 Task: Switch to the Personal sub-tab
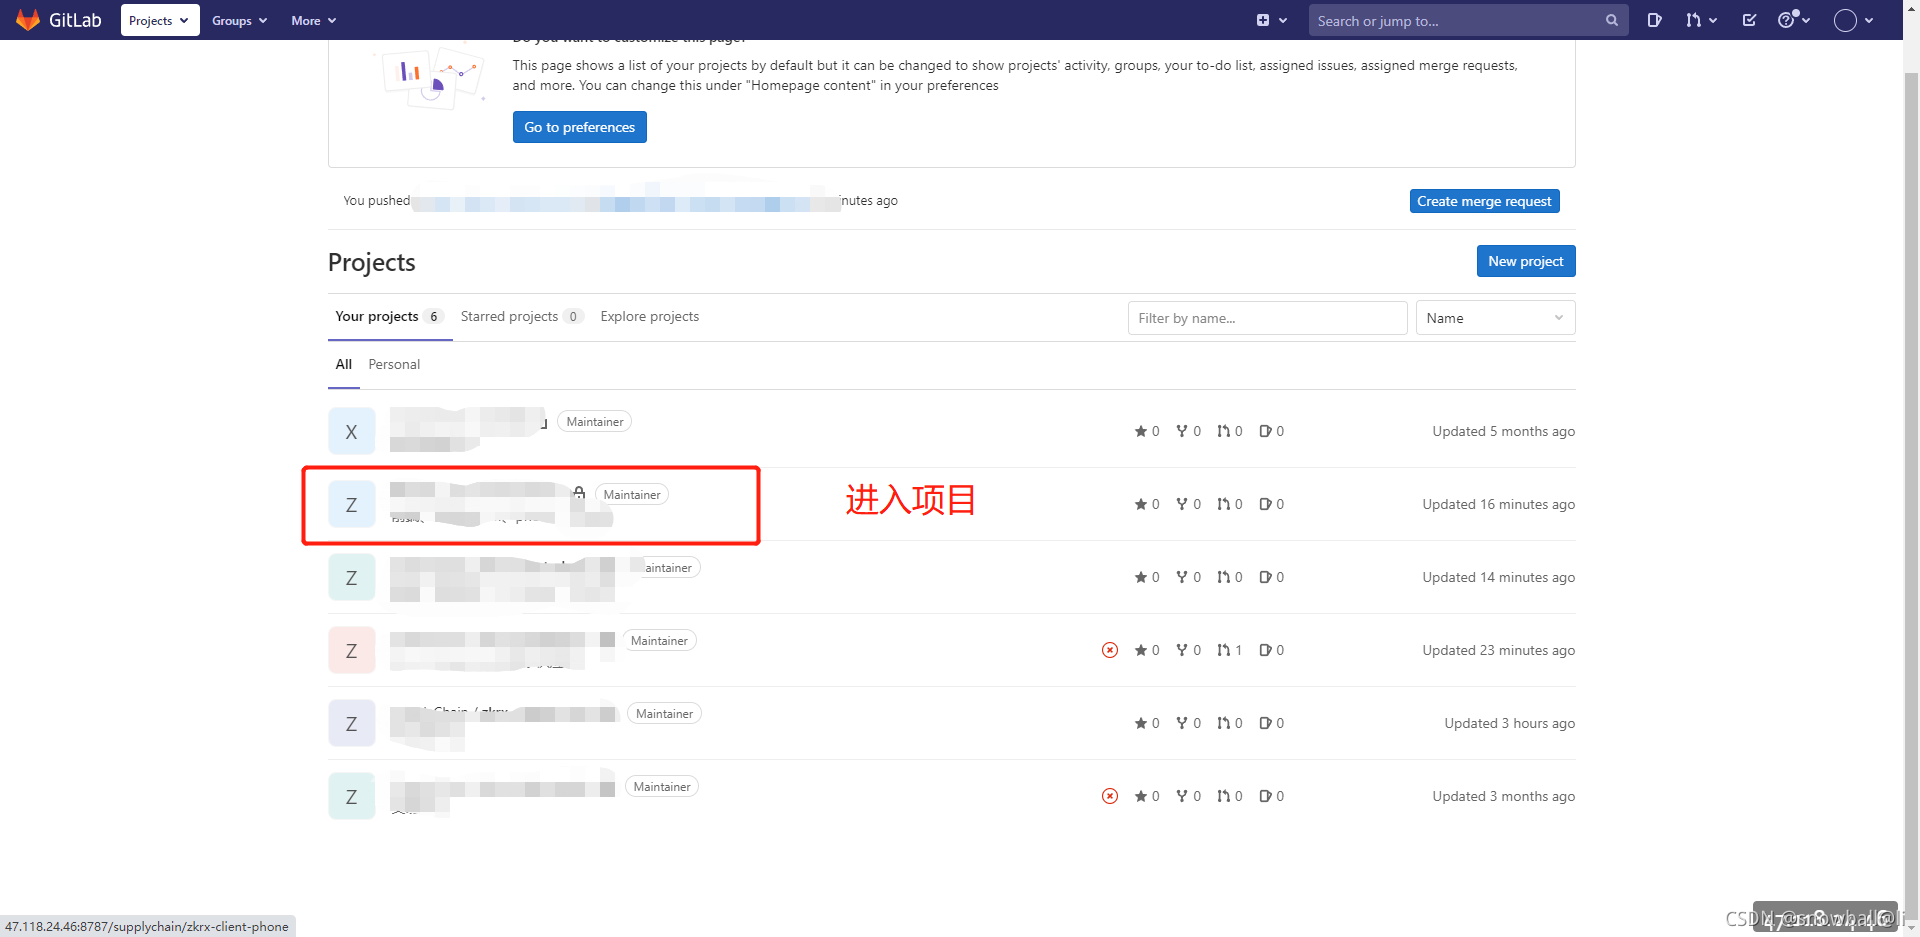[x=394, y=364]
